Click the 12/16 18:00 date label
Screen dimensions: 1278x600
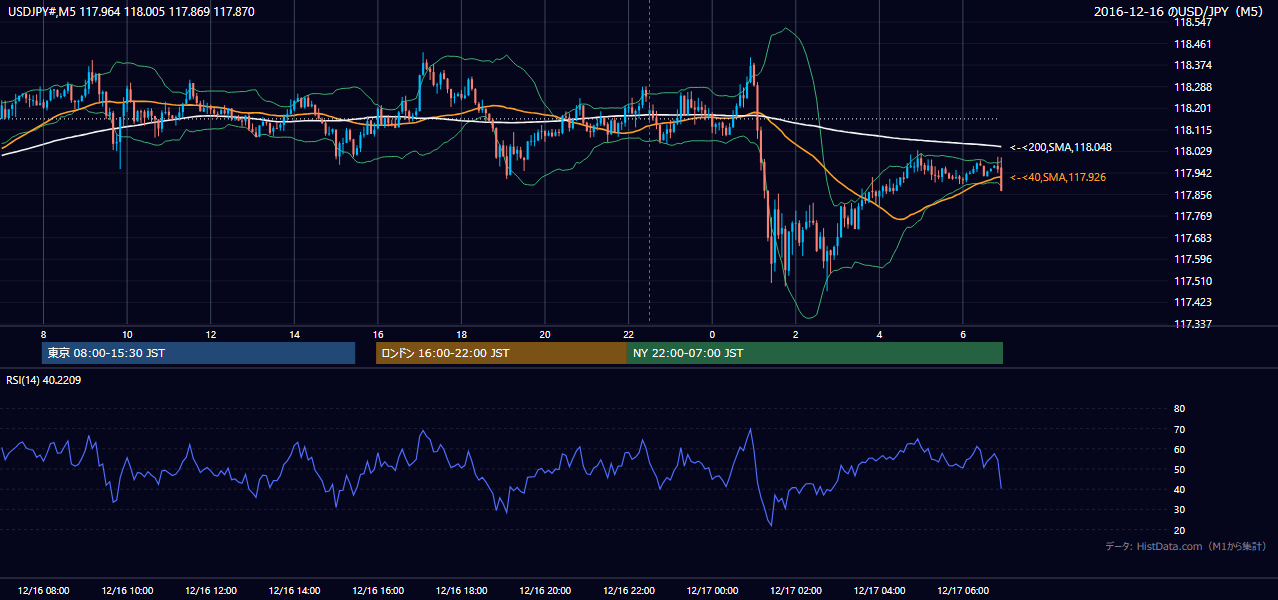[x=461, y=591]
